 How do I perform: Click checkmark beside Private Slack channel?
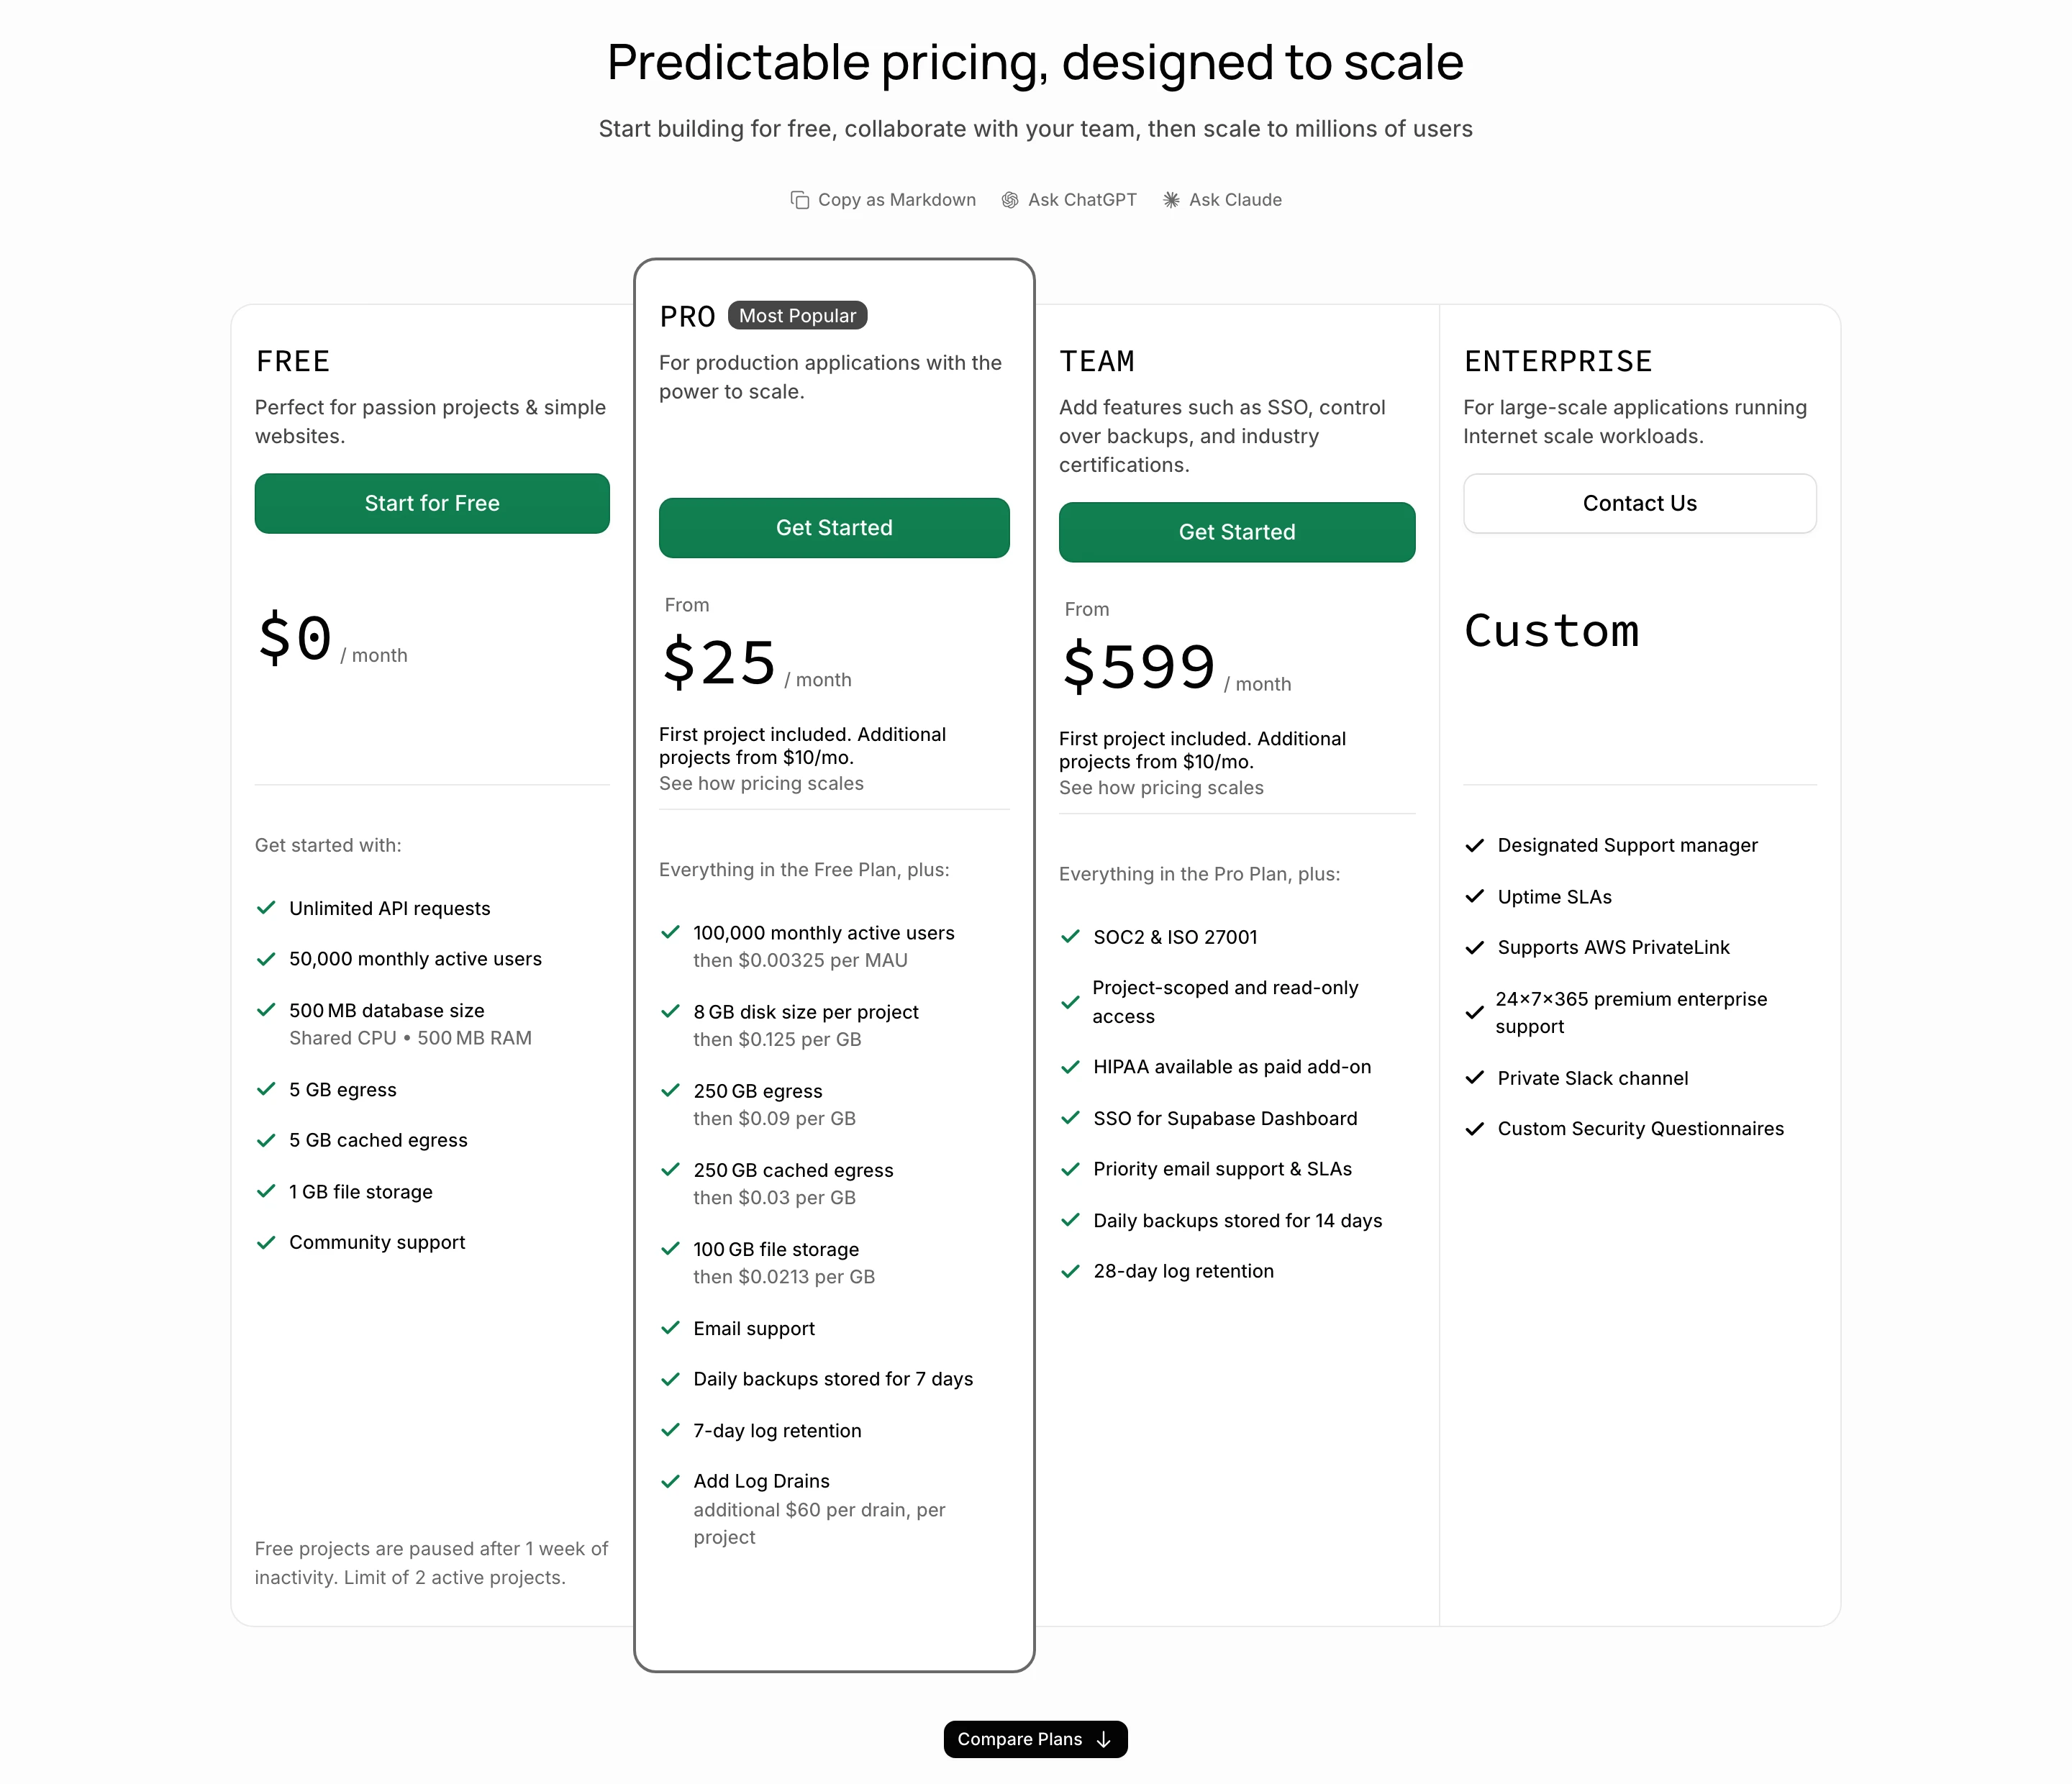[x=1474, y=1078]
